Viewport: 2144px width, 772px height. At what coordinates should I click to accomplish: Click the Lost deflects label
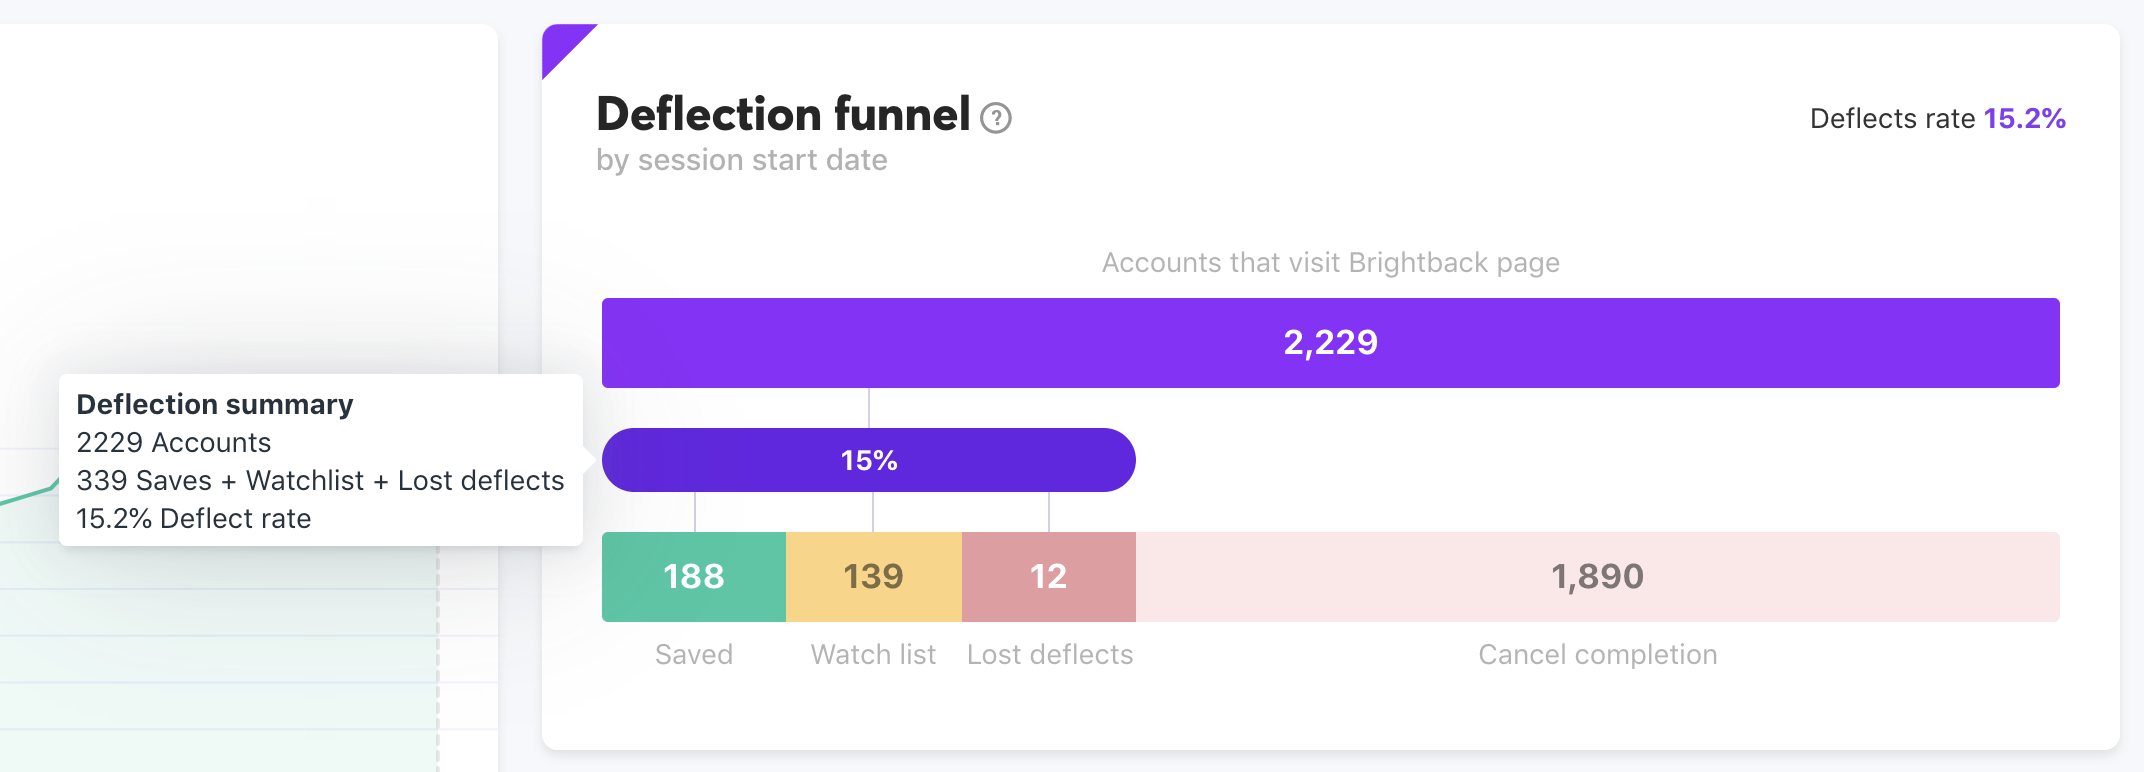click(1050, 654)
